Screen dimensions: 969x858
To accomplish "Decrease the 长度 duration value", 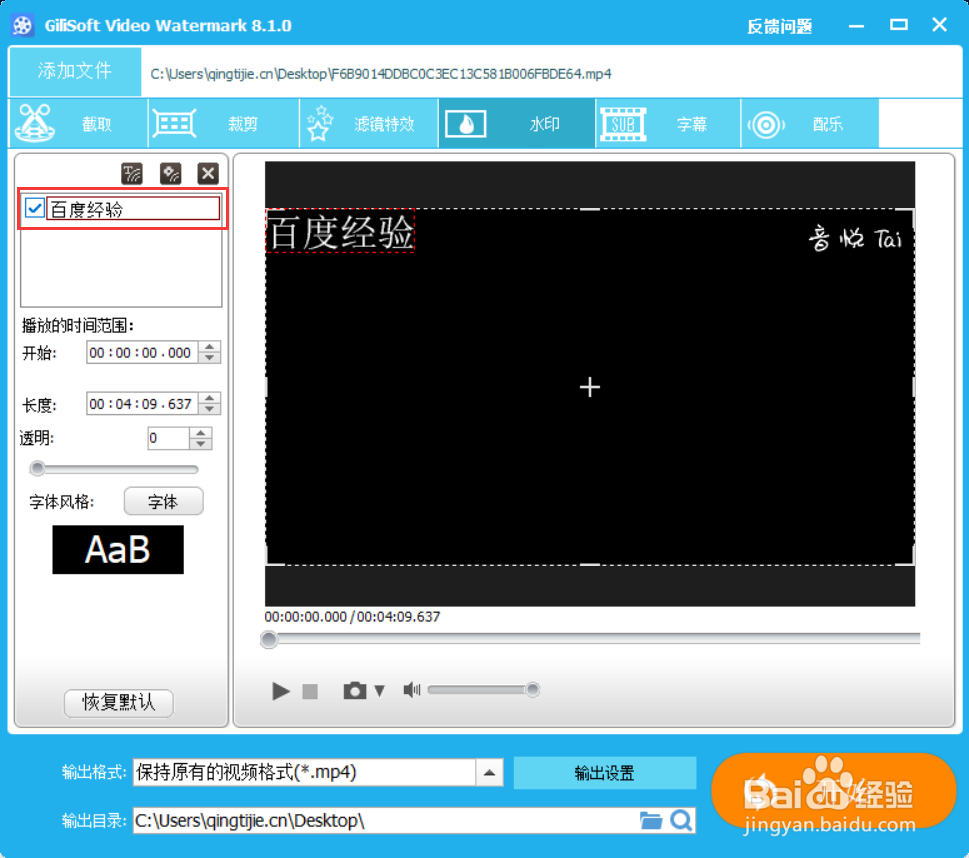I will tap(210, 409).
